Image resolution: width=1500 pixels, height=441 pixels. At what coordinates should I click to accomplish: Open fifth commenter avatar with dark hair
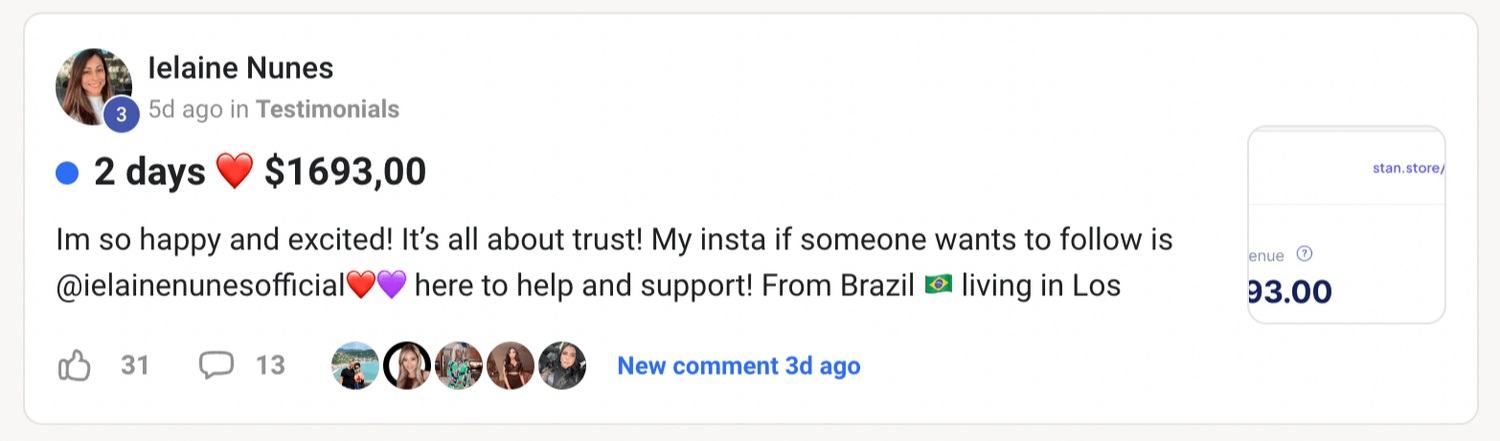click(562, 366)
